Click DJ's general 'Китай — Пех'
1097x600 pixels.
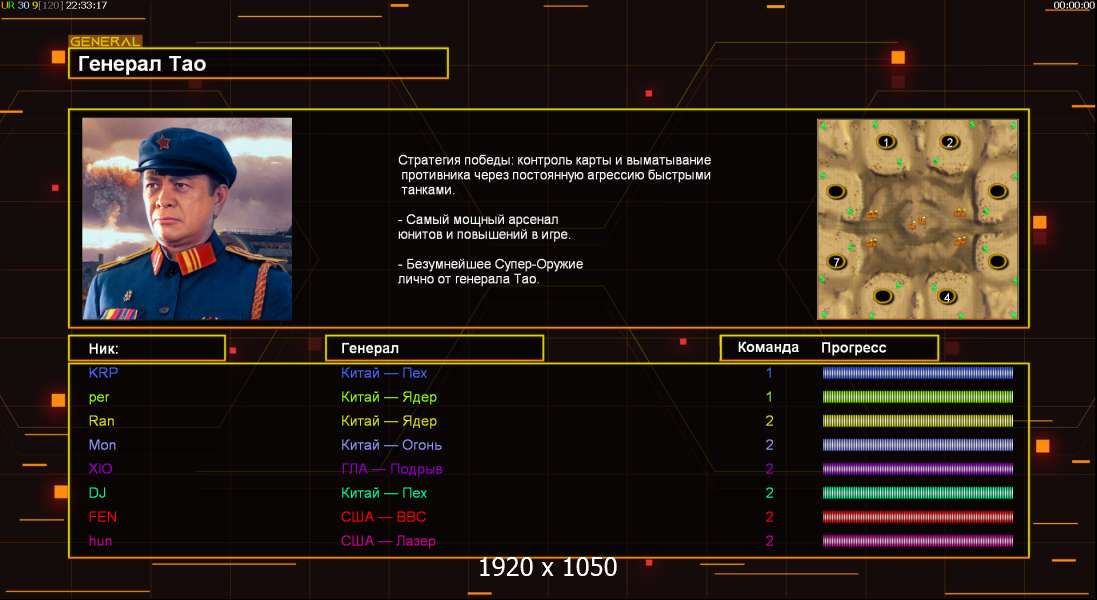[x=383, y=493]
